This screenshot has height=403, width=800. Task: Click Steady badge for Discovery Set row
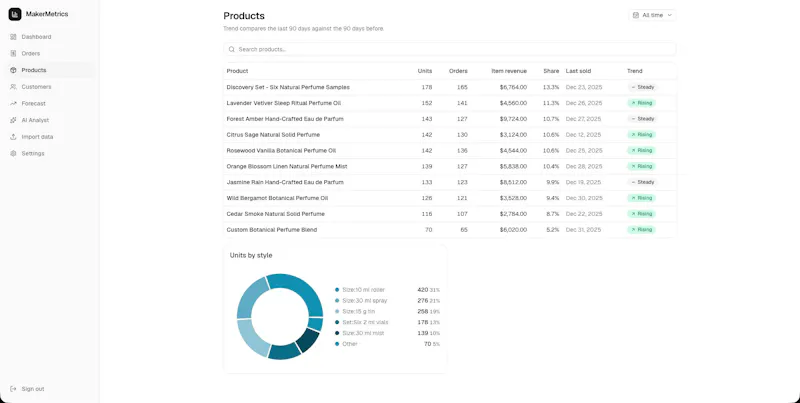click(642, 87)
